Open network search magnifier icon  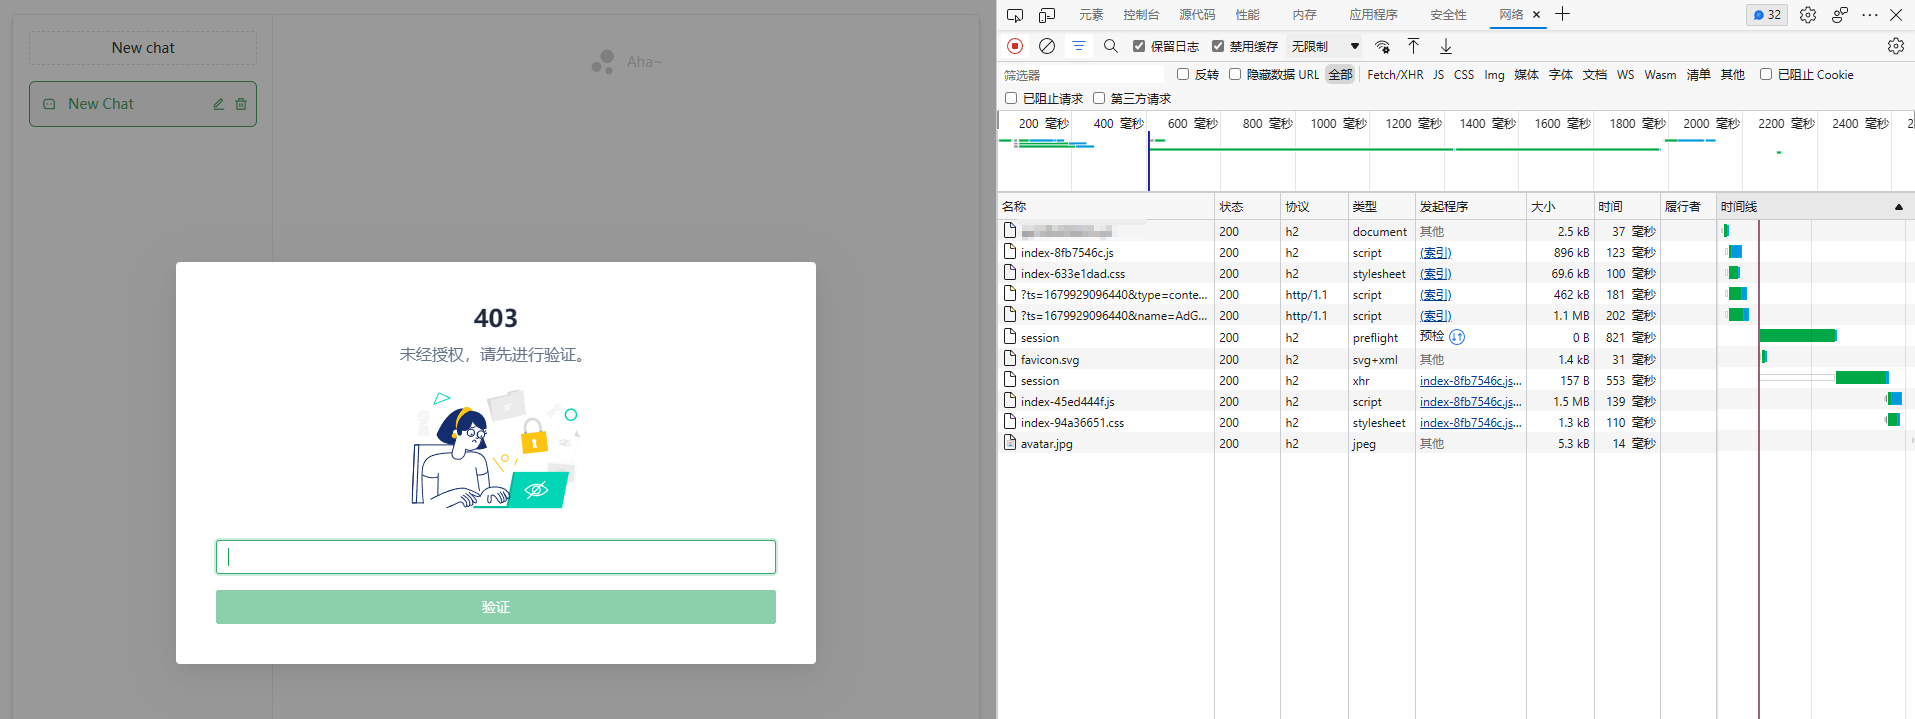(1111, 46)
